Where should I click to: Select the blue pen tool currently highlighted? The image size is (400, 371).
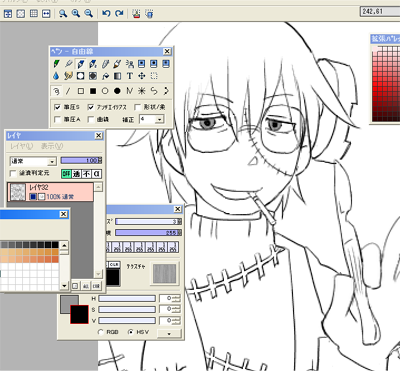(80, 64)
